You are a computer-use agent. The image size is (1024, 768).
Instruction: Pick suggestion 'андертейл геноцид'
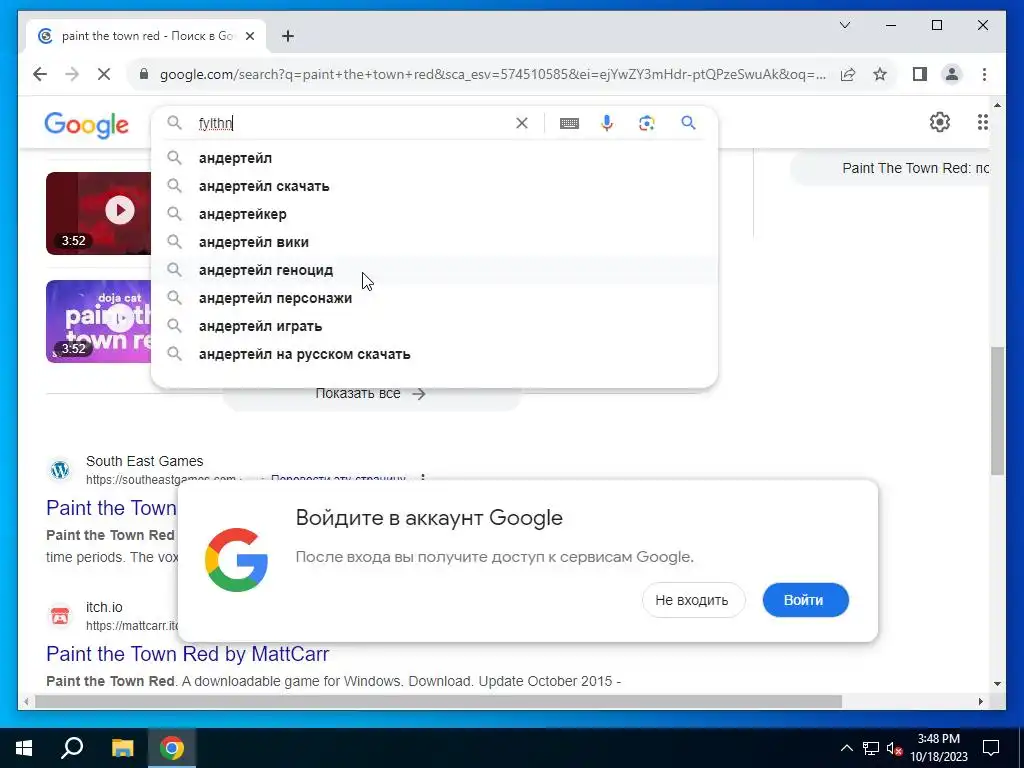tap(434, 270)
